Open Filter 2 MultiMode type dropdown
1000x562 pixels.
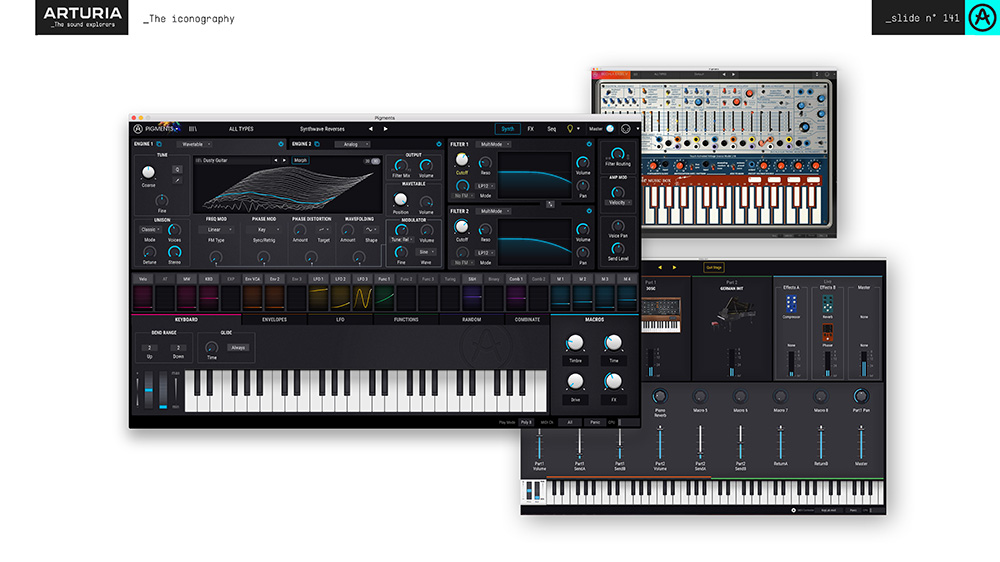(x=494, y=211)
